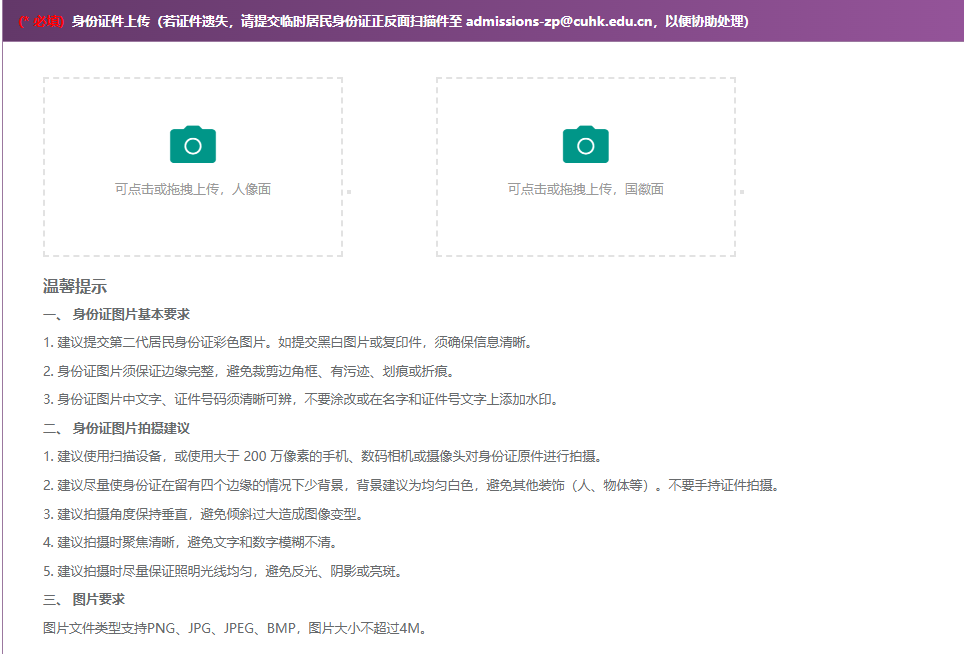
Task: Select the purple 身份证件上传 header bar
Action: [x=482, y=18]
